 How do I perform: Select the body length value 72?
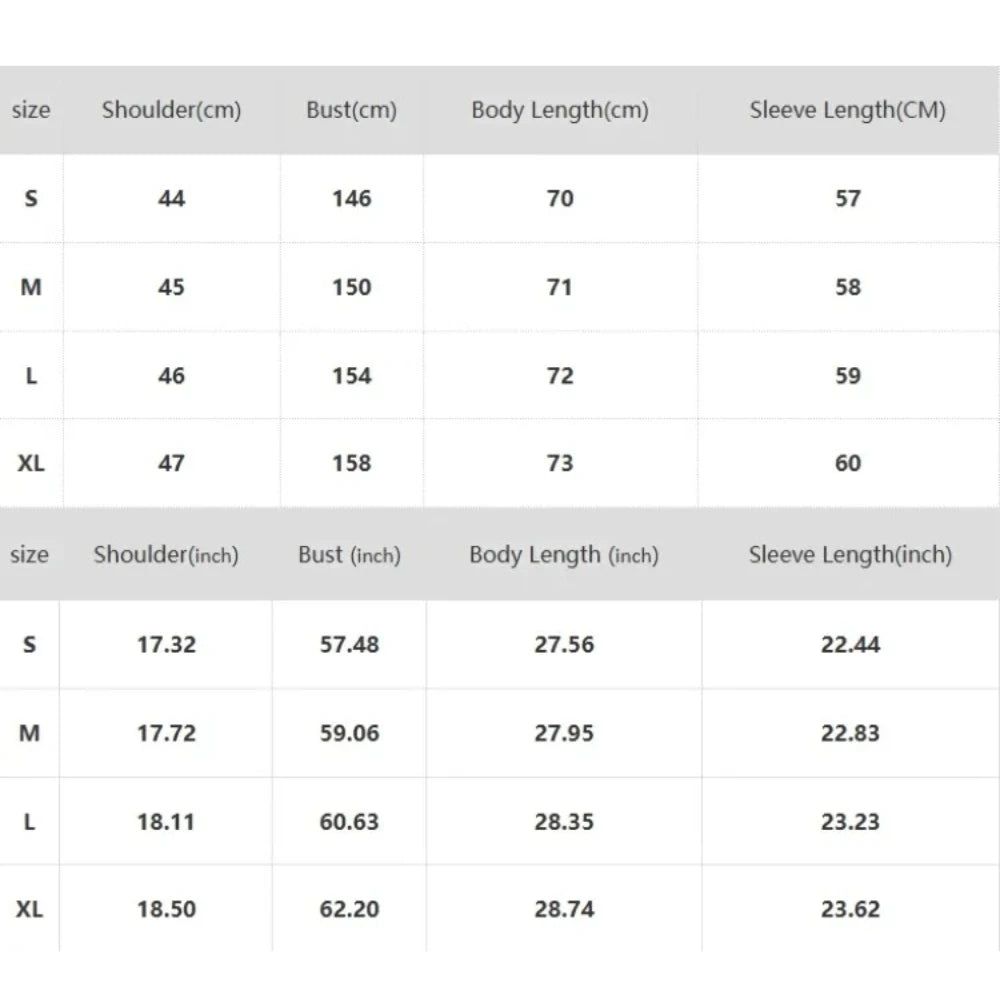(x=560, y=376)
